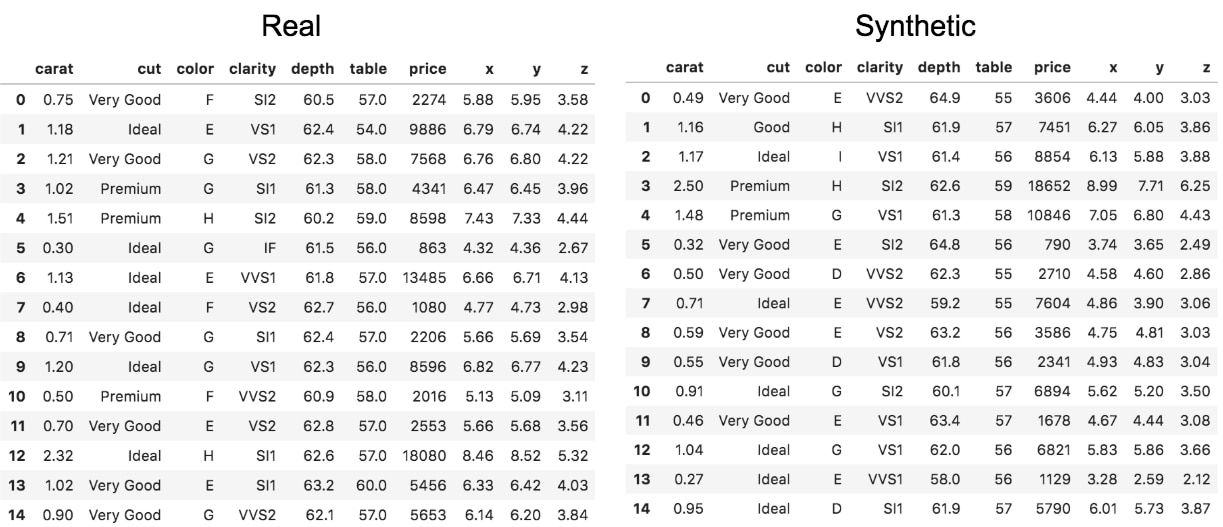Click the Synthetic table's price column header

pos(1050,68)
